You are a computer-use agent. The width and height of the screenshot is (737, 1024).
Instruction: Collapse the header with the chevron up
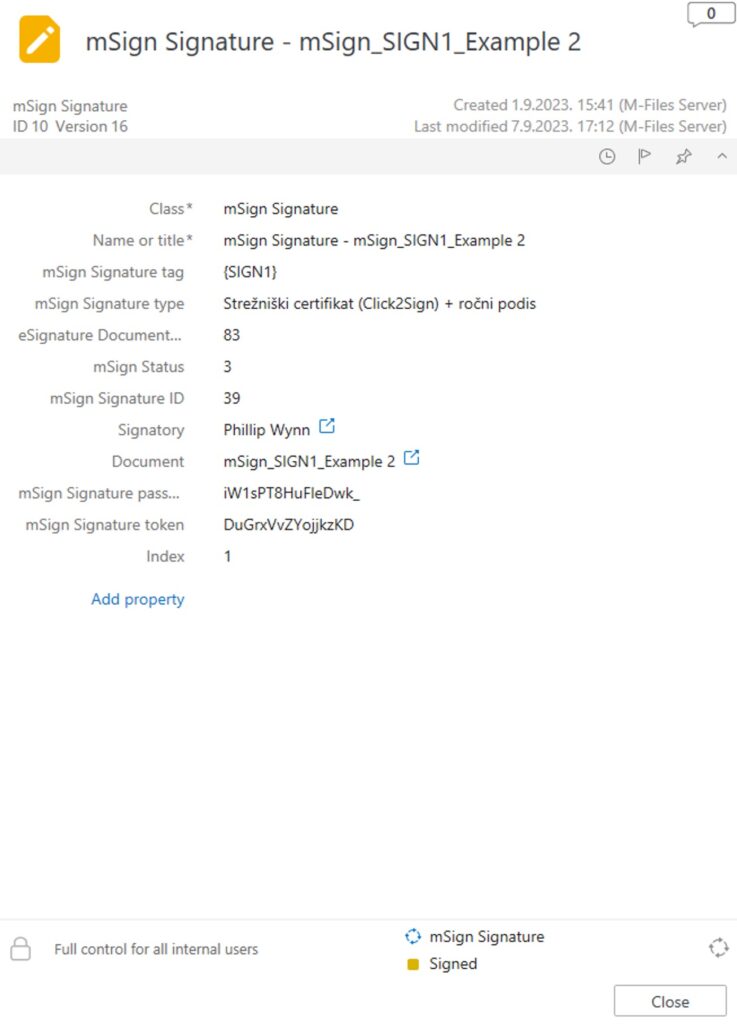pyautogui.click(x=722, y=156)
